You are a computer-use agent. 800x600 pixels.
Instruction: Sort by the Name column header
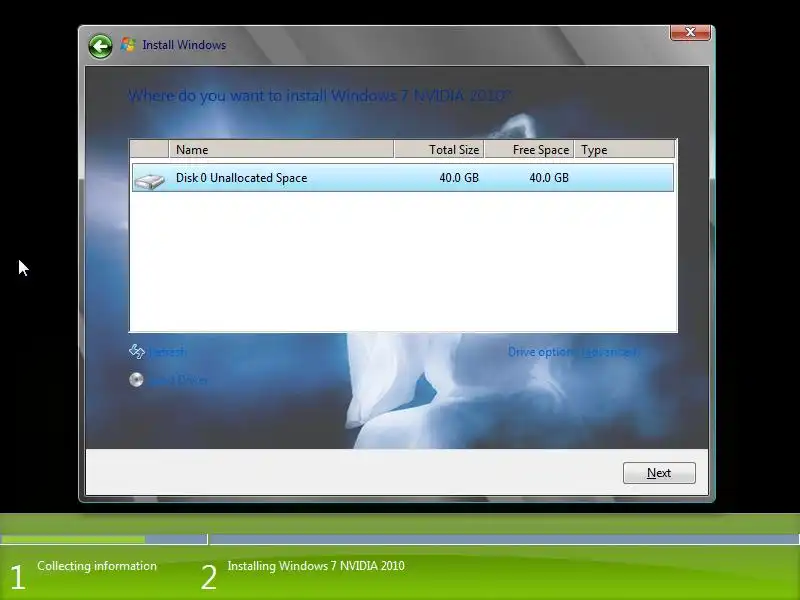pyautogui.click(x=281, y=149)
